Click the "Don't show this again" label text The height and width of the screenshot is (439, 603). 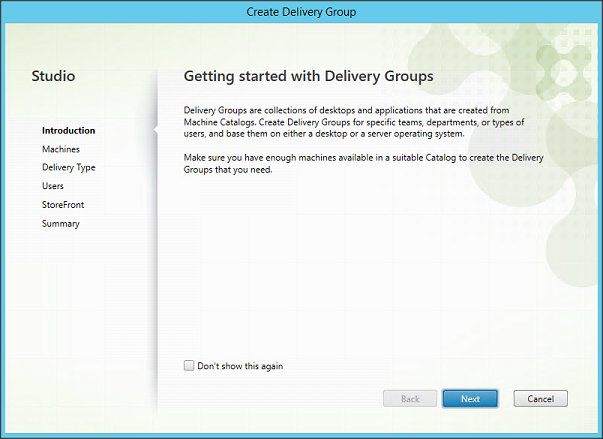coord(240,366)
